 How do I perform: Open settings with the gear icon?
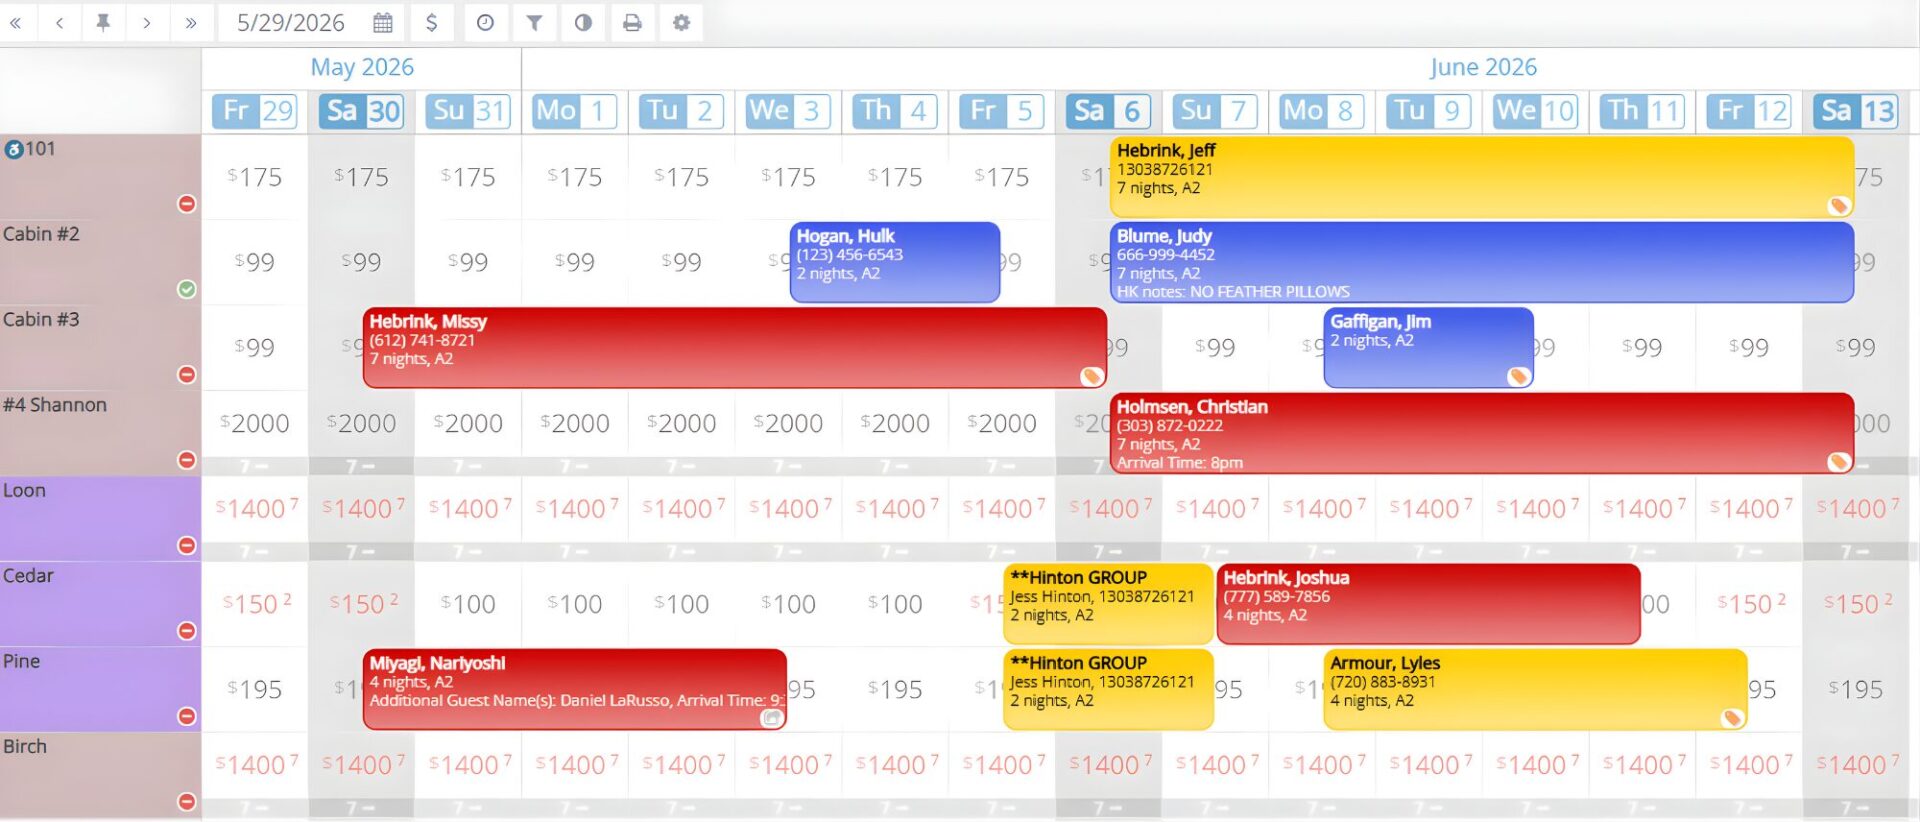coord(681,22)
